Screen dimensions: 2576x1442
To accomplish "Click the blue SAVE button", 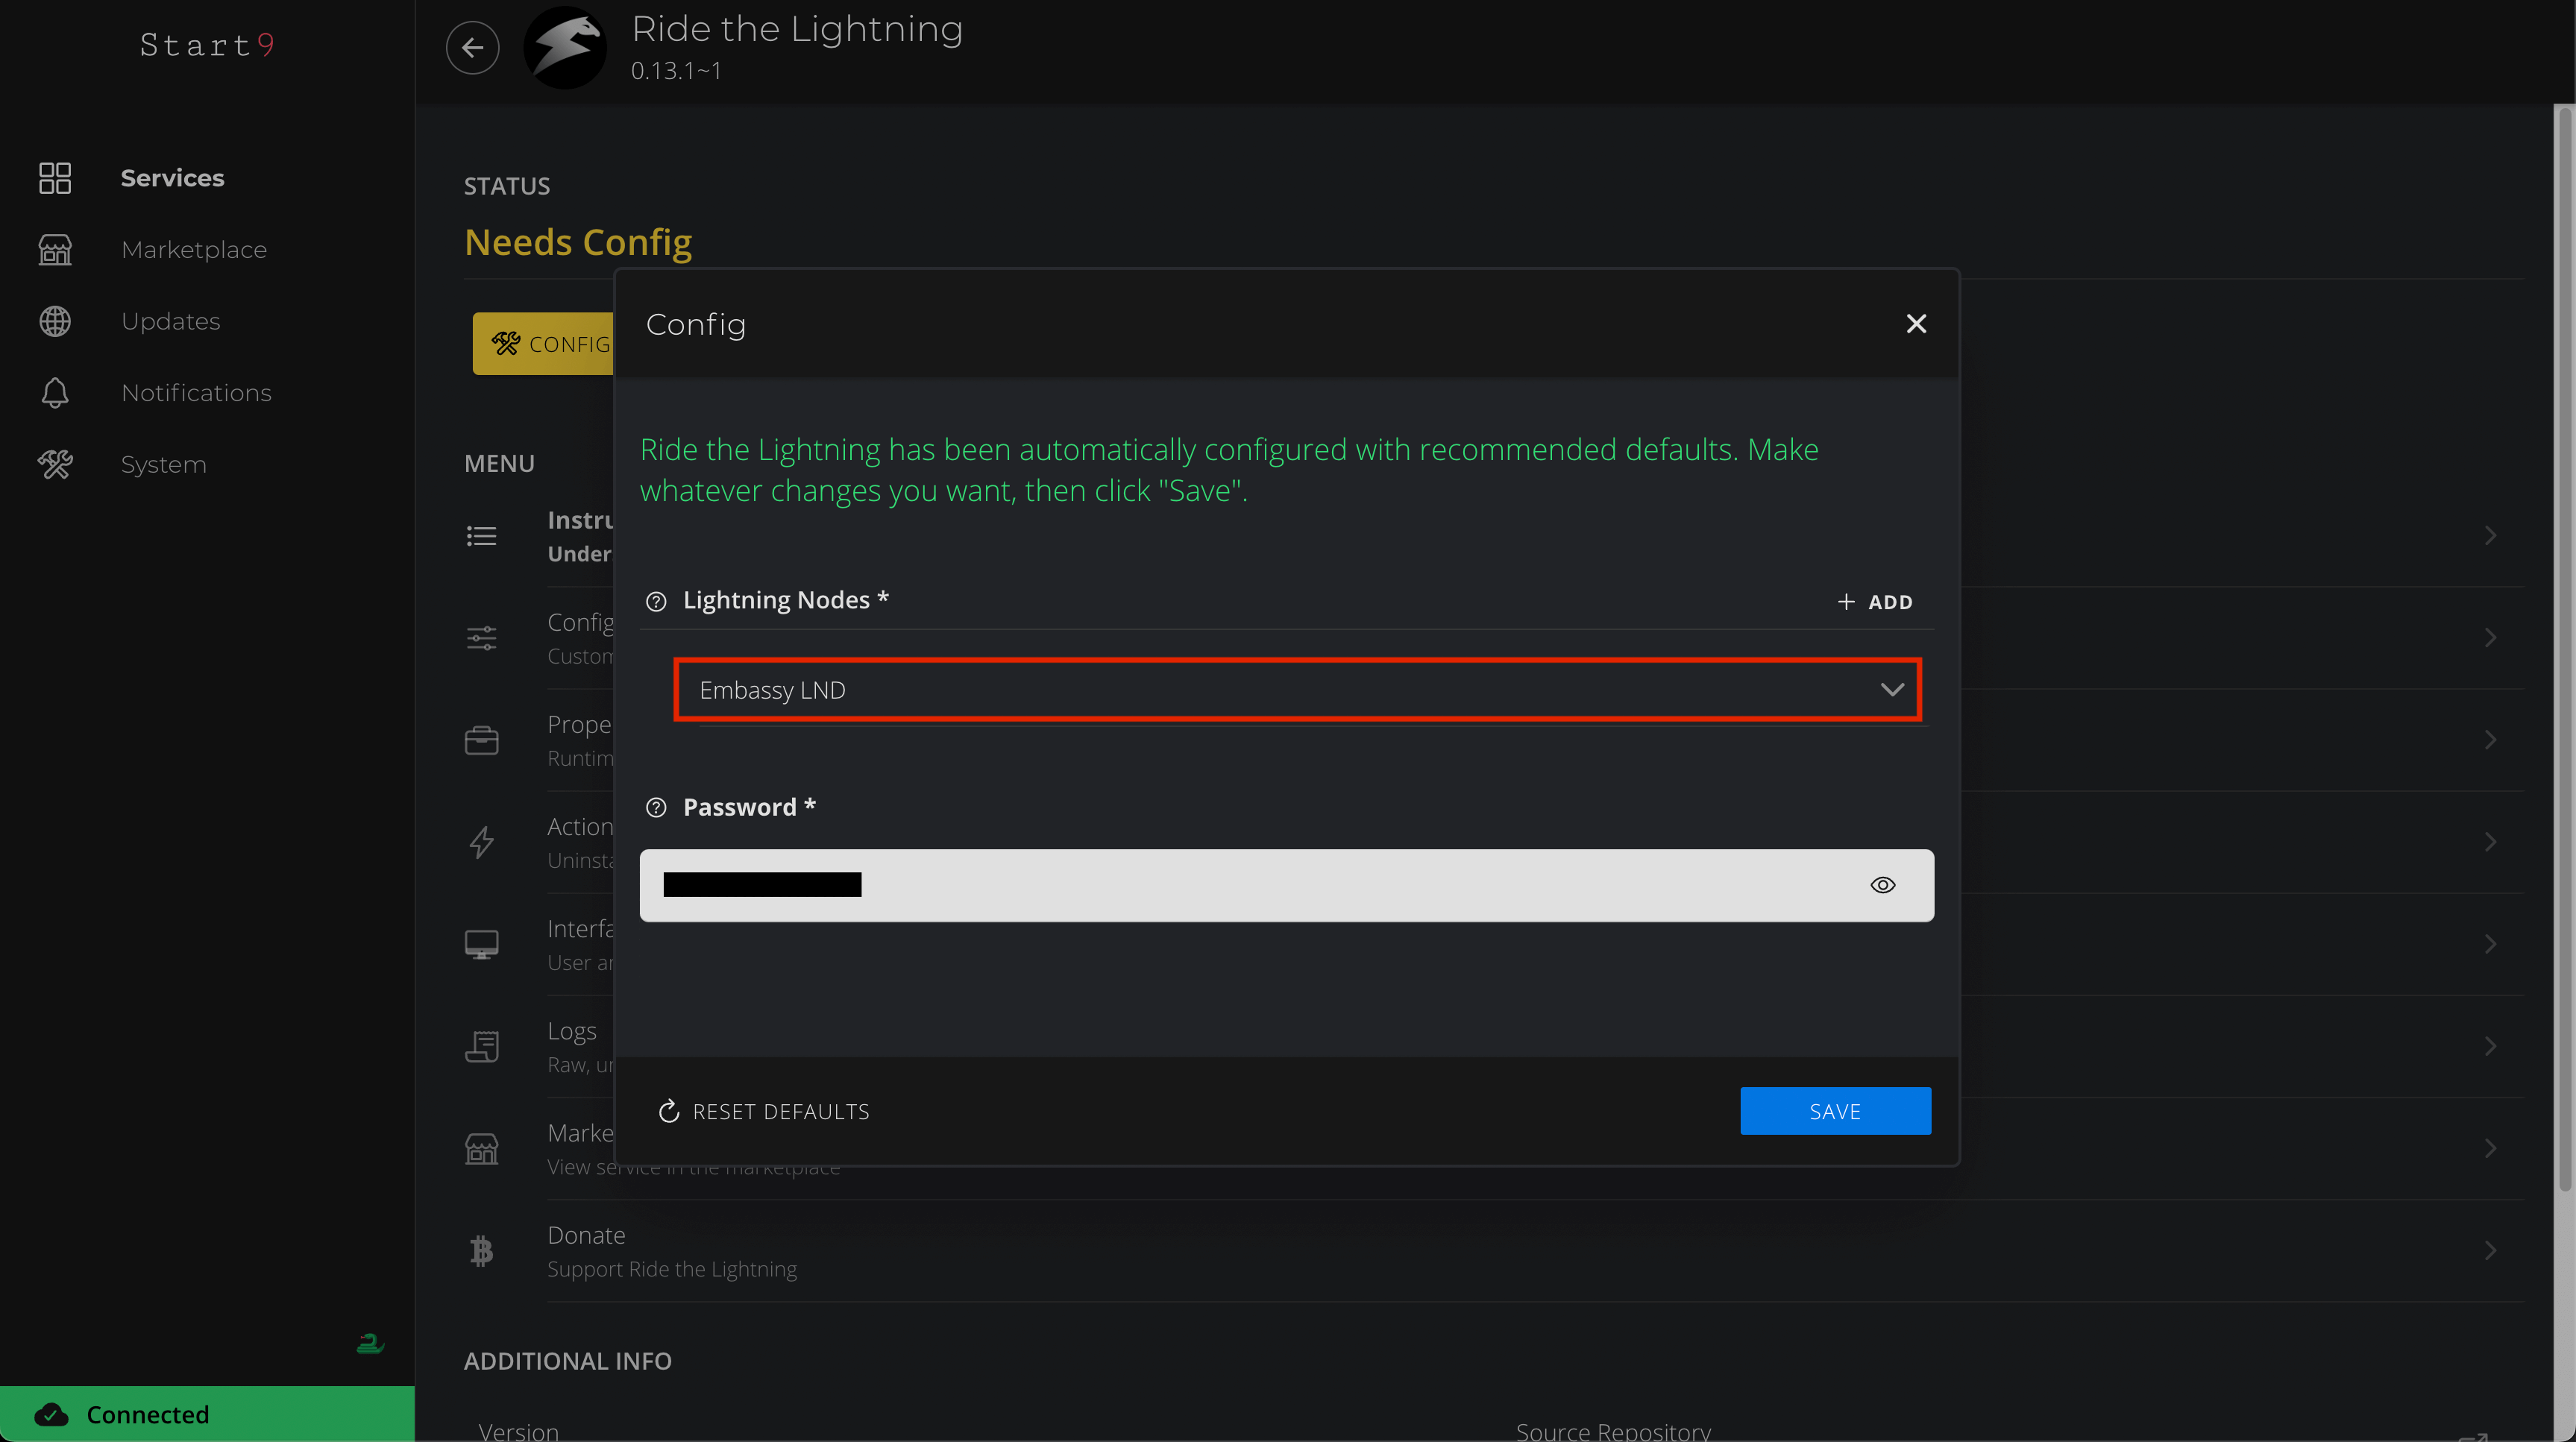I will (1834, 1111).
